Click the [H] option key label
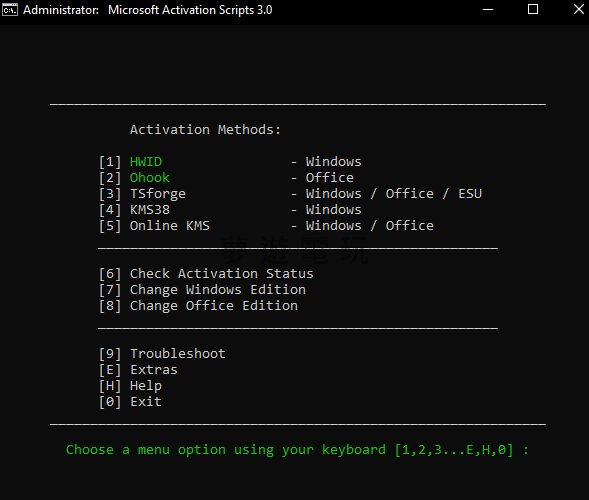The width and height of the screenshot is (589, 500). tap(110, 387)
